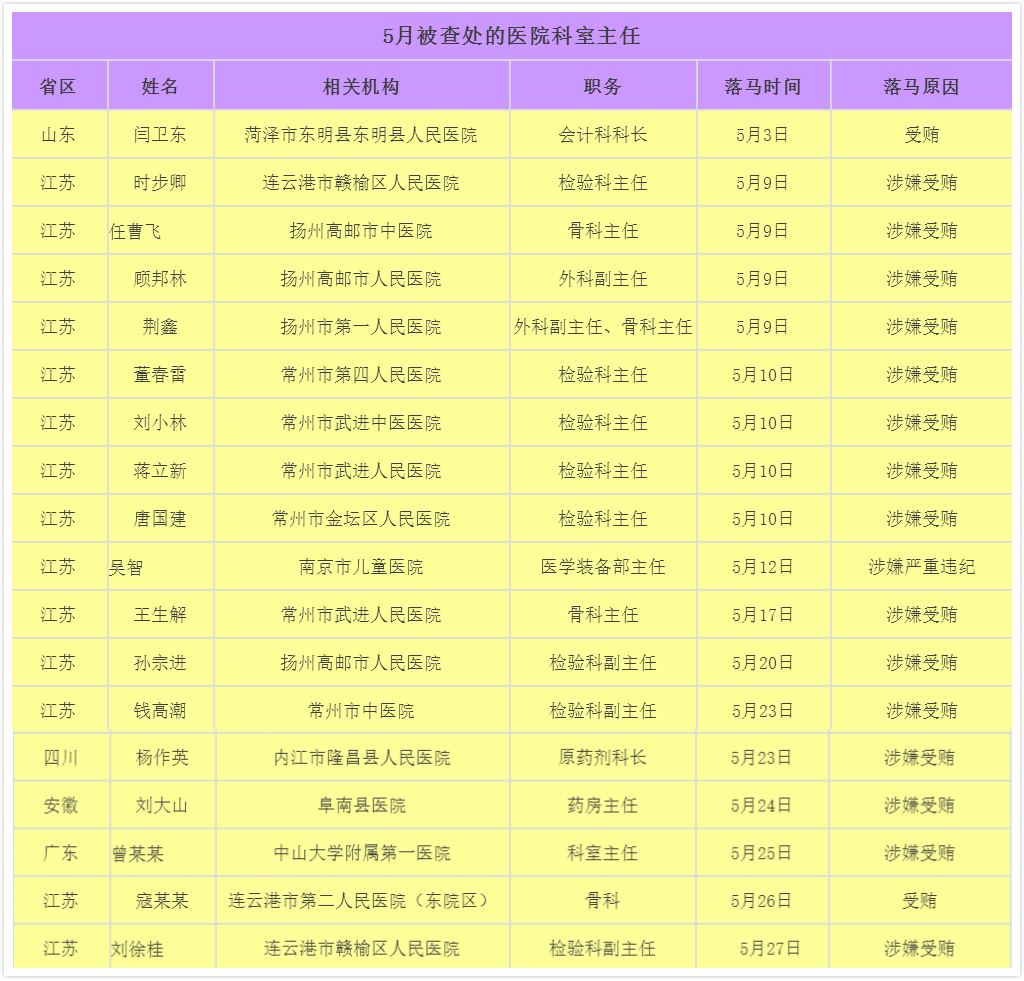Click the date 5月12日
The height and width of the screenshot is (981, 1024).
[x=762, y=567]
